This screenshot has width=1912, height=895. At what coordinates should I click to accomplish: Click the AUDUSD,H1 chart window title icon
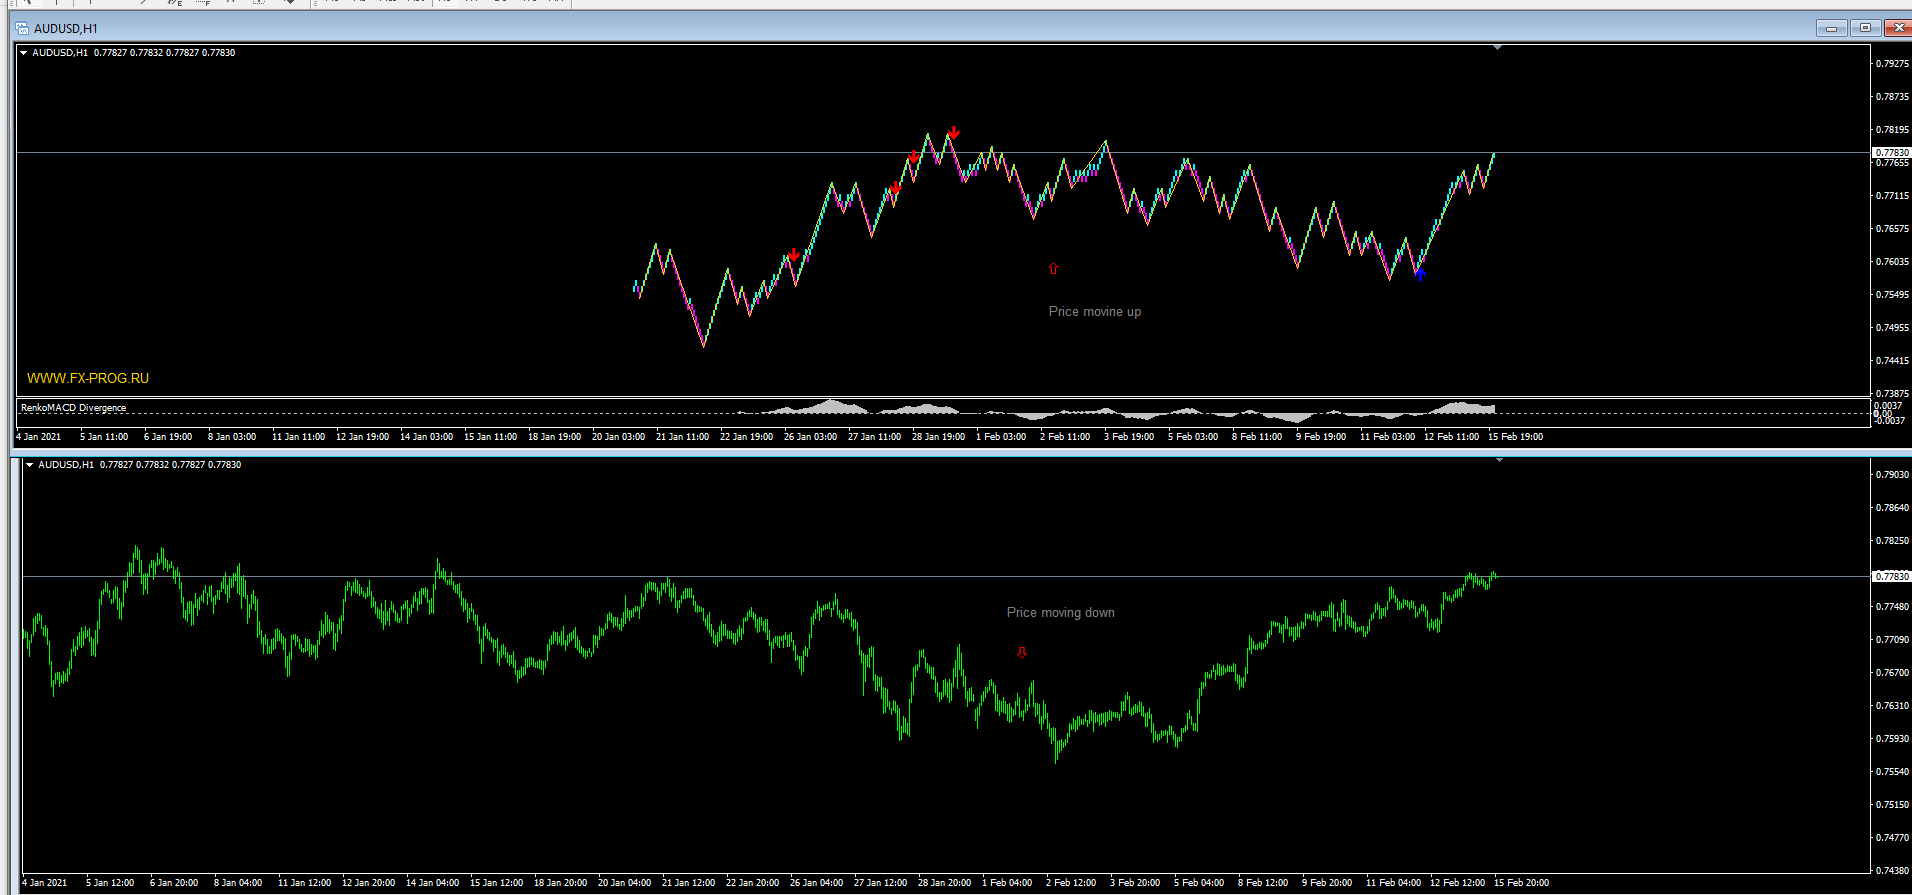22,28
